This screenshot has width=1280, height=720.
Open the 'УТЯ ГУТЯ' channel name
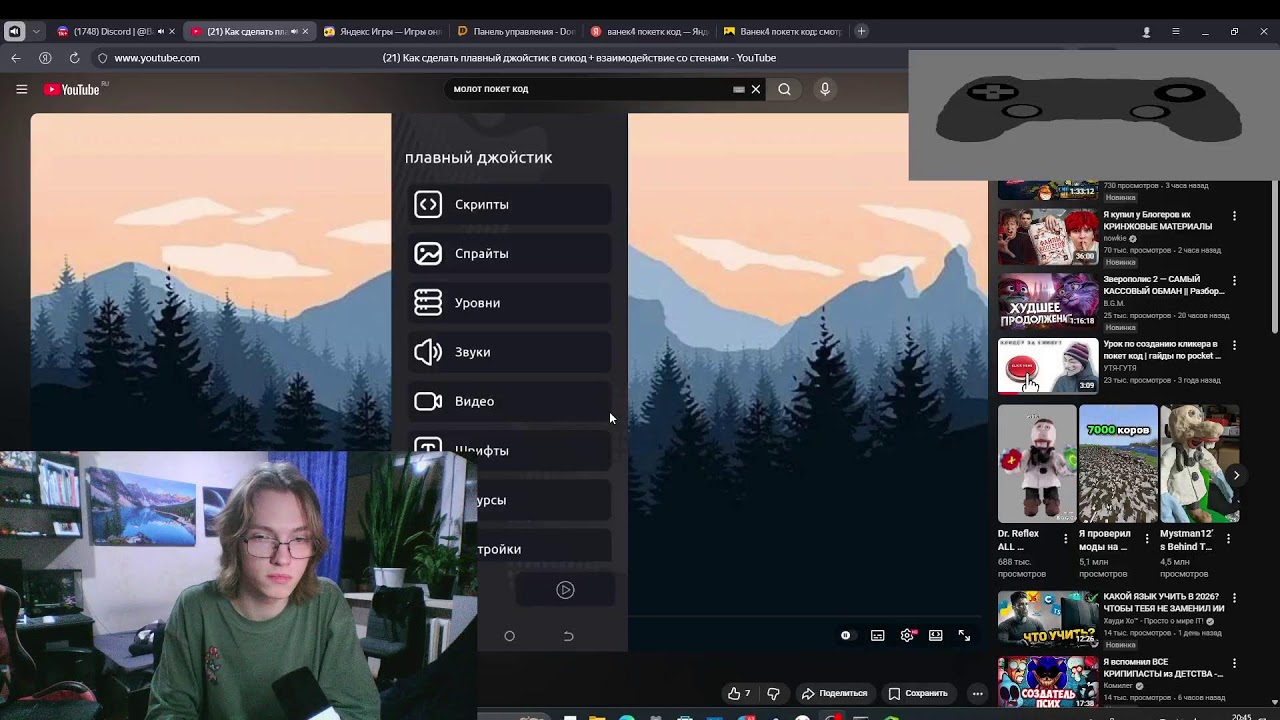coord(1120,368)
